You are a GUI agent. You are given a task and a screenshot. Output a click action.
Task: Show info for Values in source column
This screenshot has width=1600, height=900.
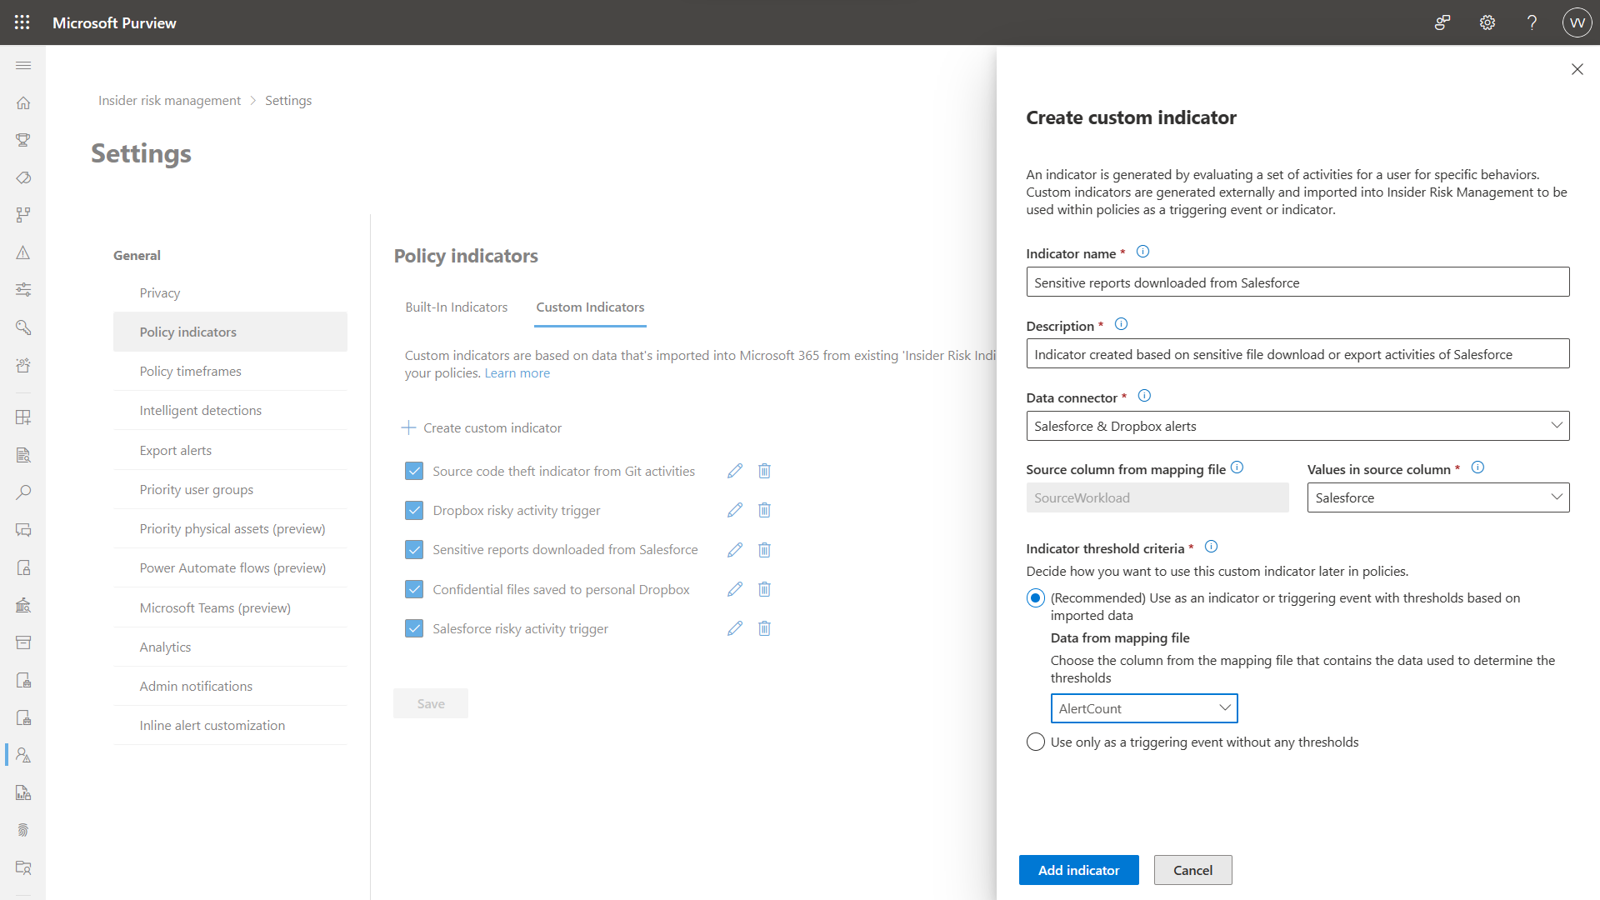(x=1478, y=467)
